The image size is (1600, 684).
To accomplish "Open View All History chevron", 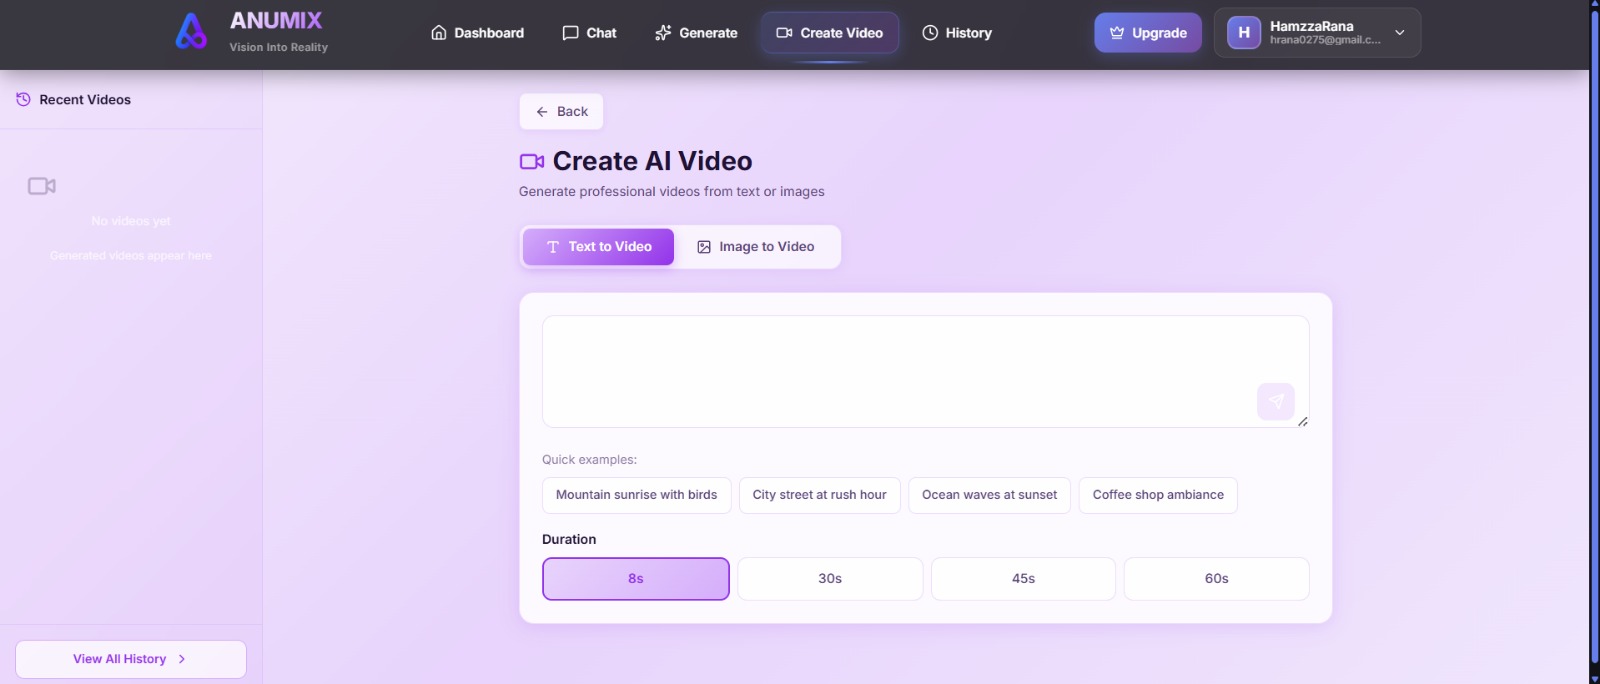I will [x=182, y=659].
